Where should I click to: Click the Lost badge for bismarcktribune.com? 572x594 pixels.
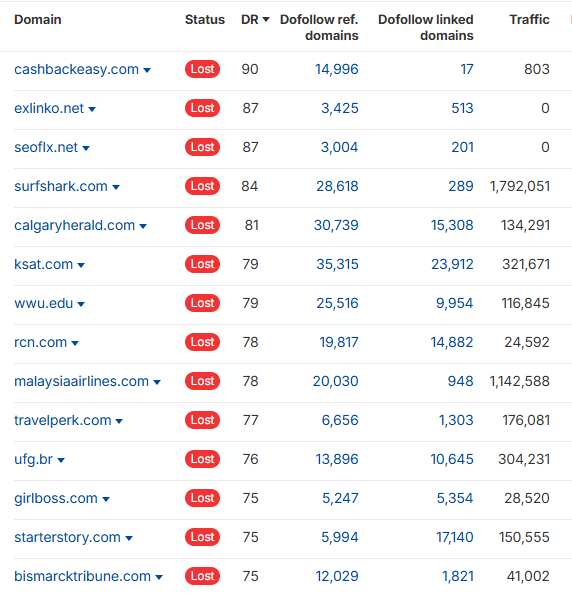[x=202, y=577]
